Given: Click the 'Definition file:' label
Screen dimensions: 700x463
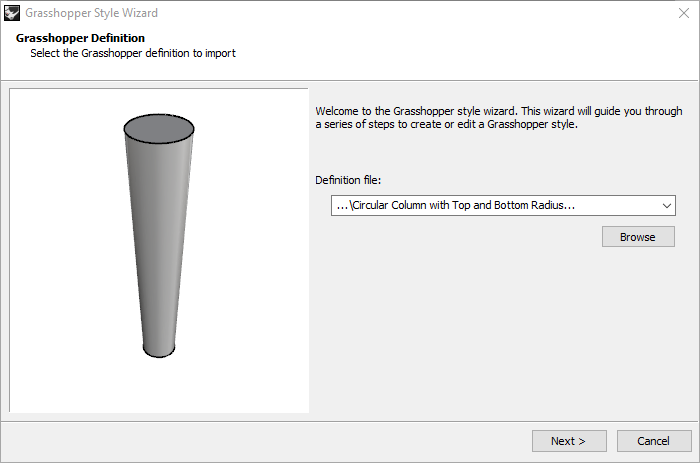Looking at the screenshot, I should tap(349, 180).
